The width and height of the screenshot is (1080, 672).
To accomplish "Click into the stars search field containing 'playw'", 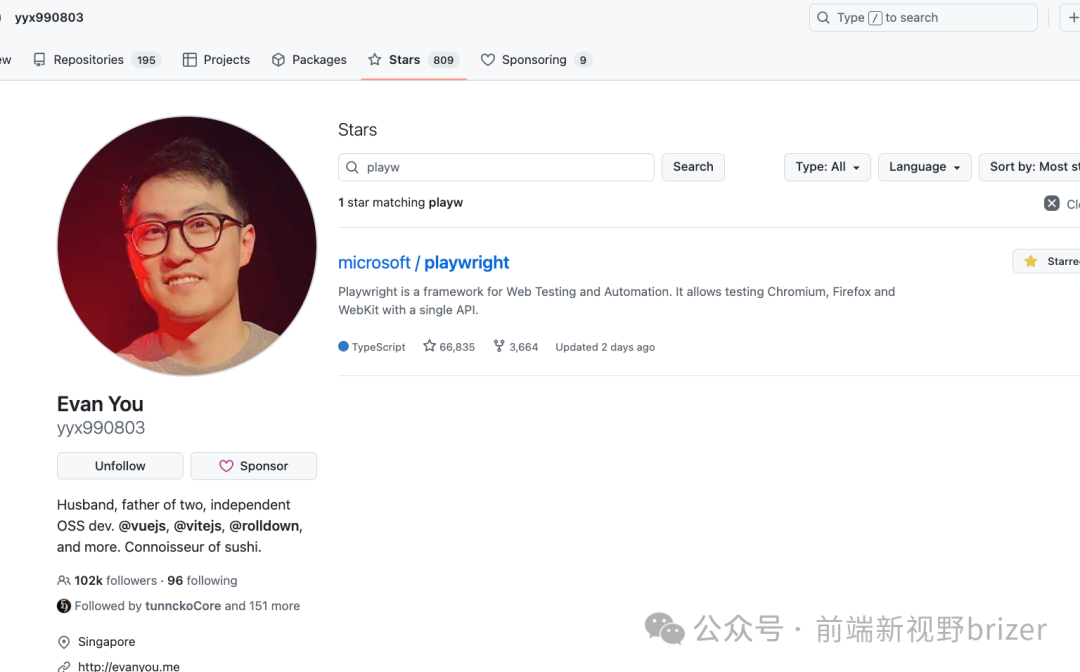I will pos(496,167).
